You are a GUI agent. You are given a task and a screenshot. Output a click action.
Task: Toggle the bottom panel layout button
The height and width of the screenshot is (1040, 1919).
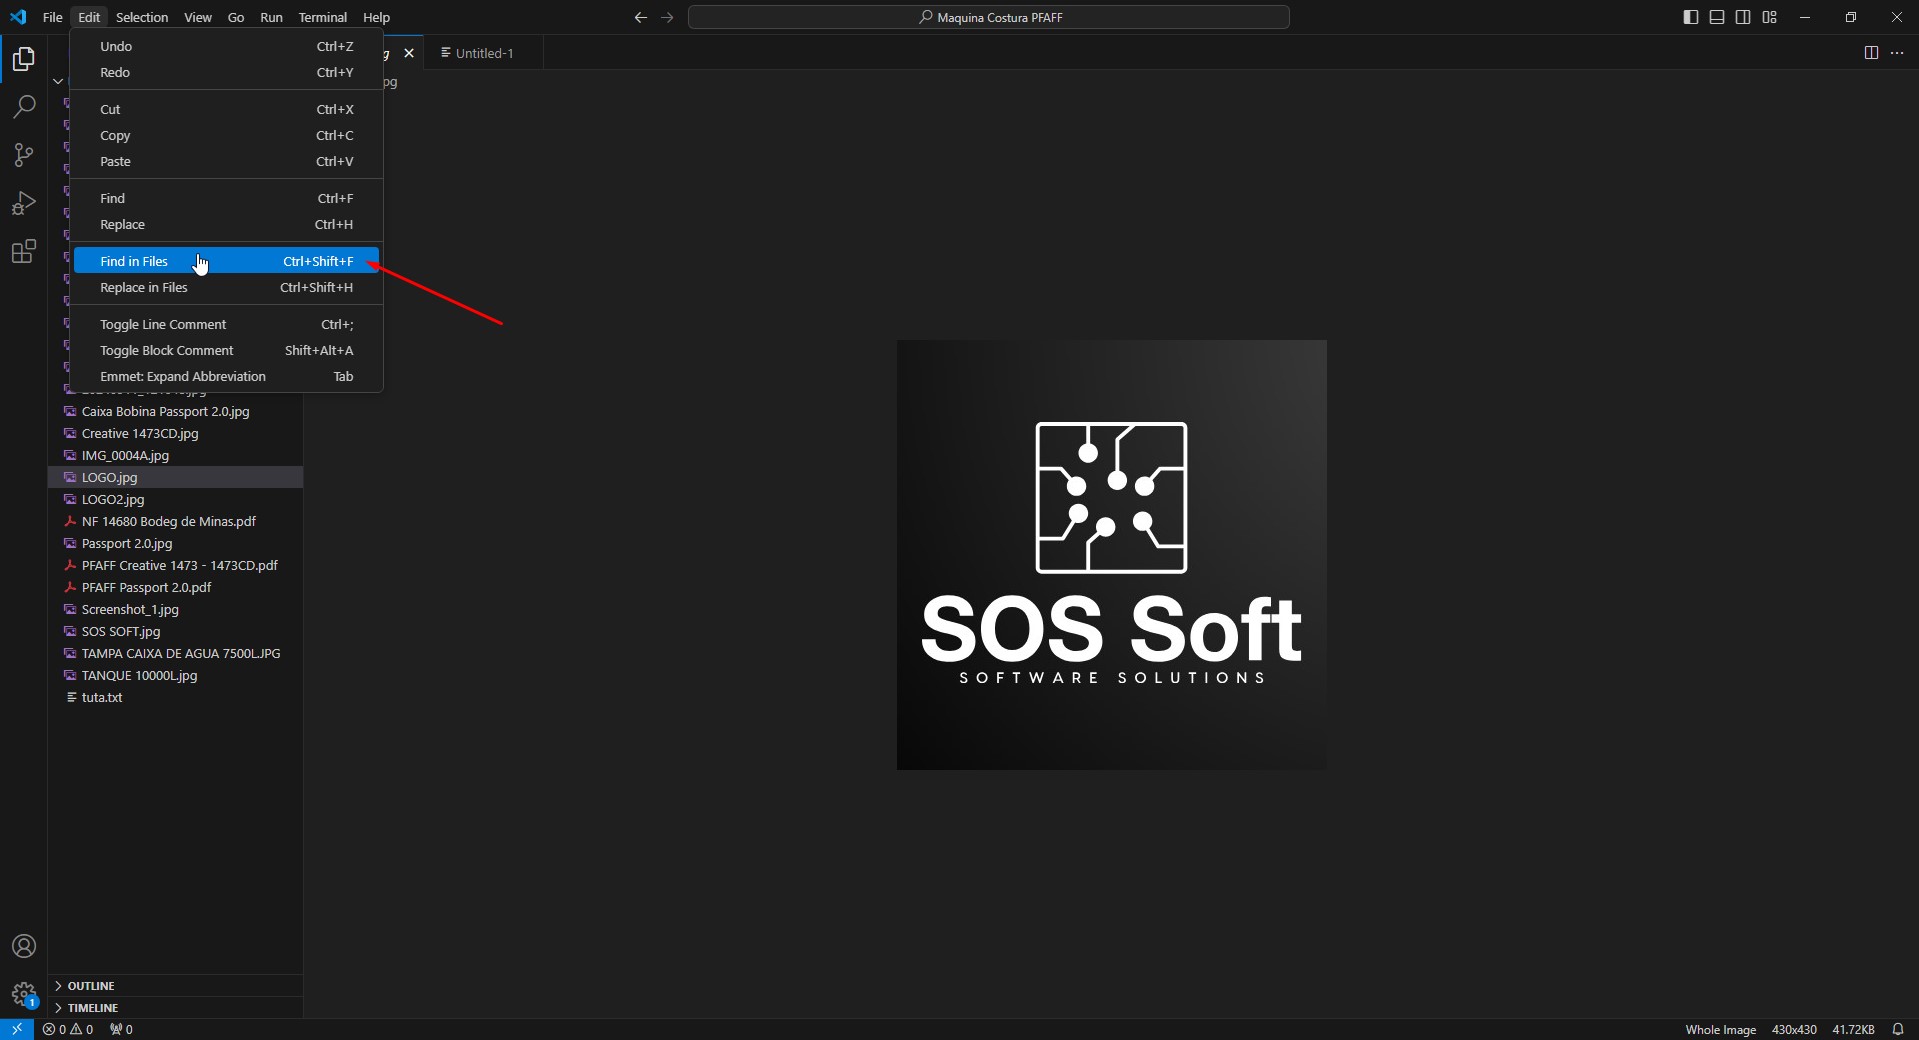(x=1717, y=17)
